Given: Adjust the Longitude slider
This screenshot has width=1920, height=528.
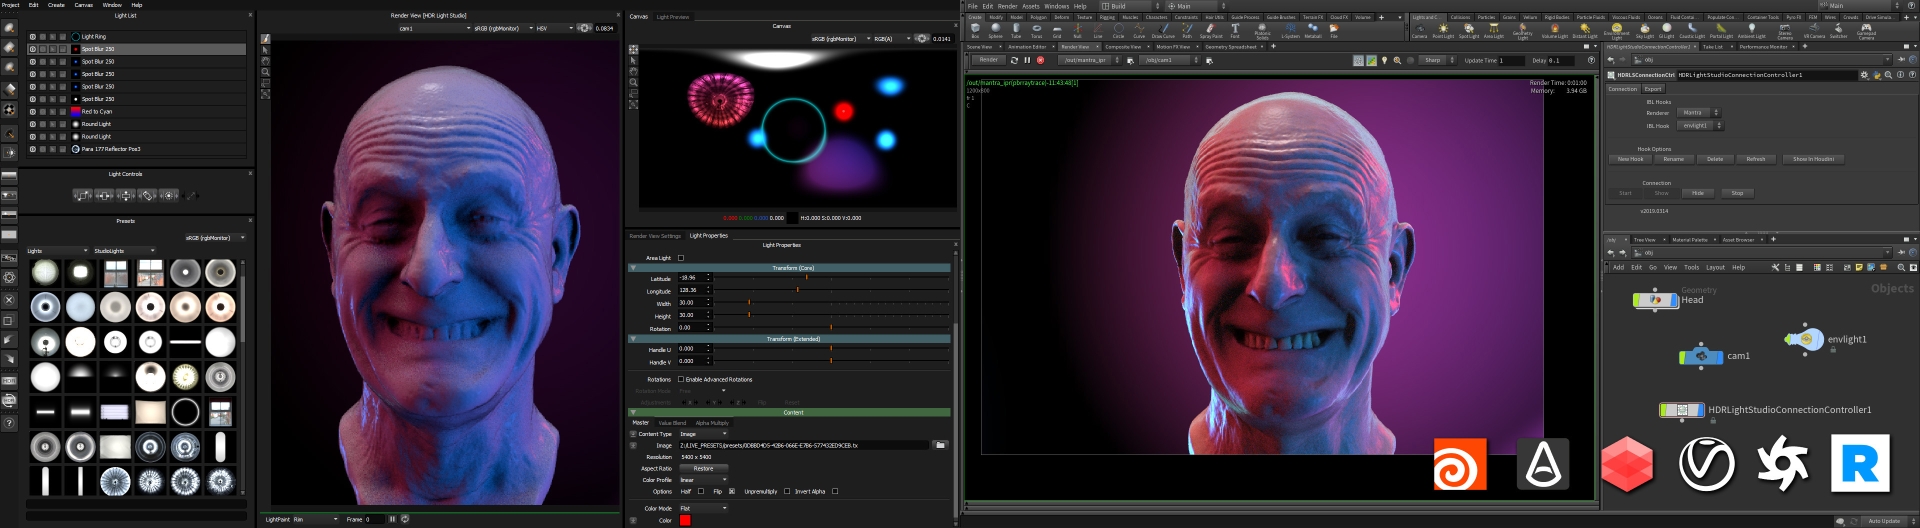Looking at the screenshot, I should coord(831,290).
